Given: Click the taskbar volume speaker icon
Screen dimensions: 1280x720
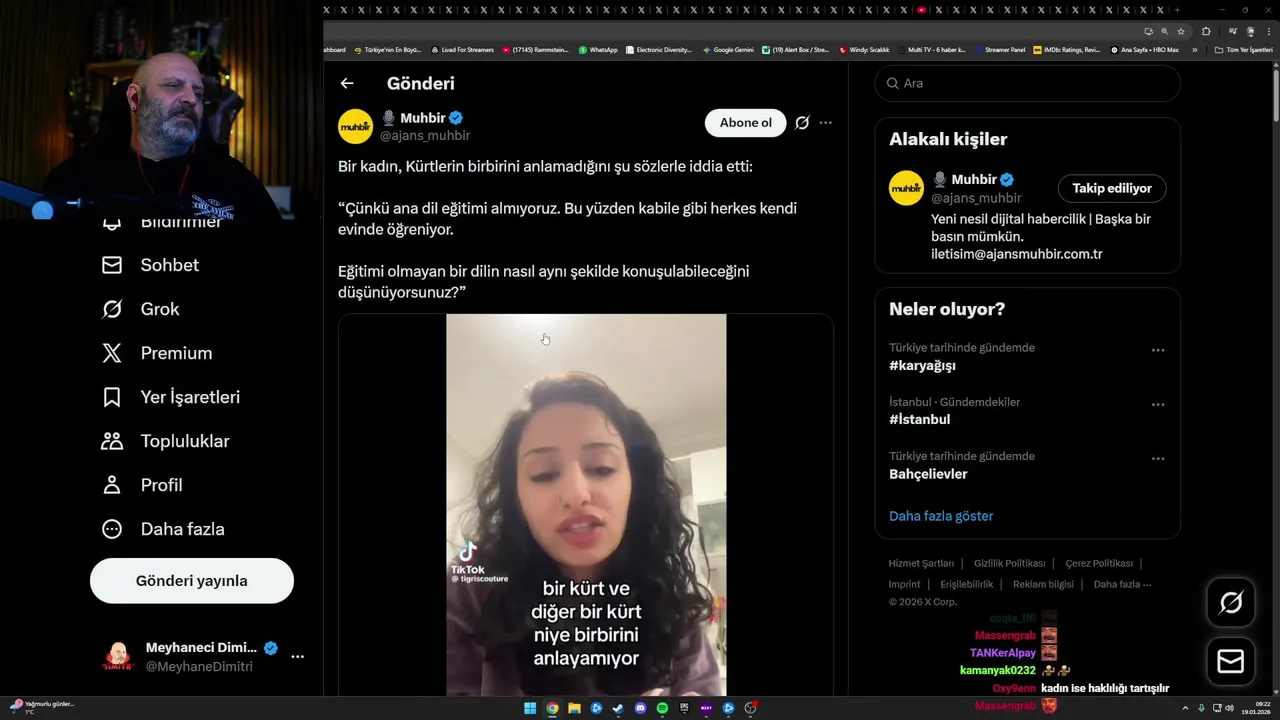Looking at the screenshot, I should 1229,708.
